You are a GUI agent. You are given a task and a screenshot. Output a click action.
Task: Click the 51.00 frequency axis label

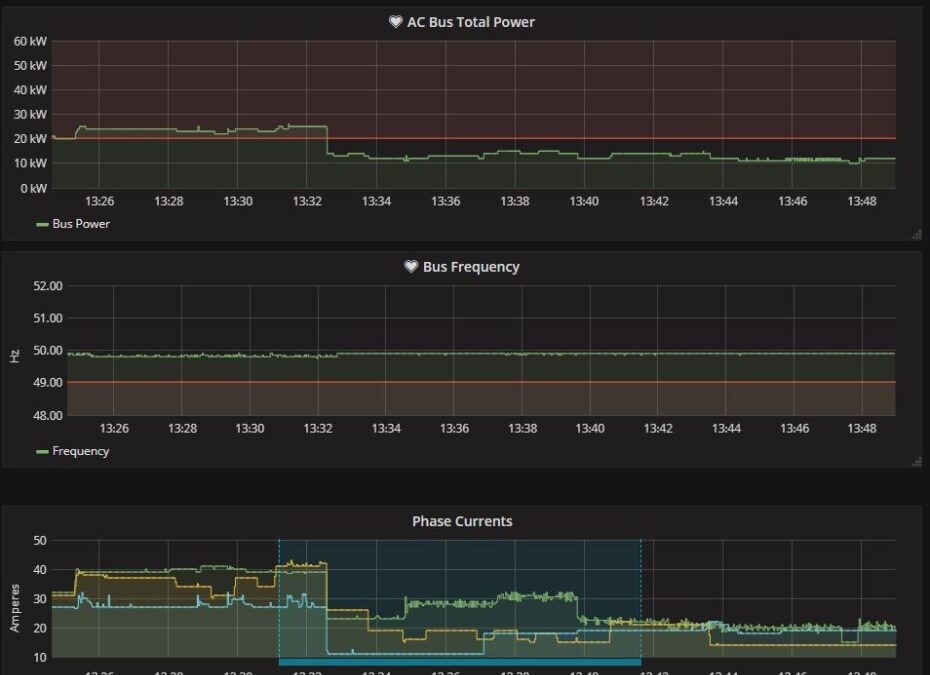coord(47,318)
